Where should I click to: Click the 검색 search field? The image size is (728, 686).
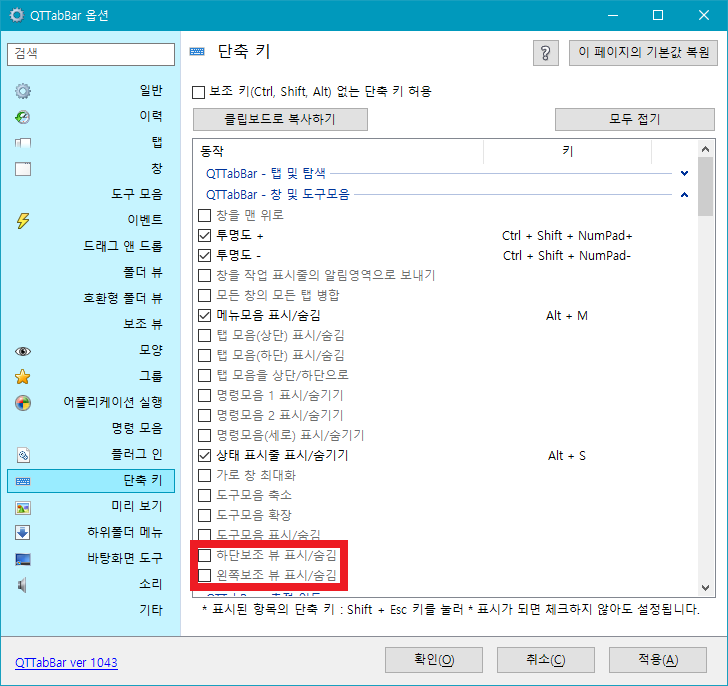[91, 54]
